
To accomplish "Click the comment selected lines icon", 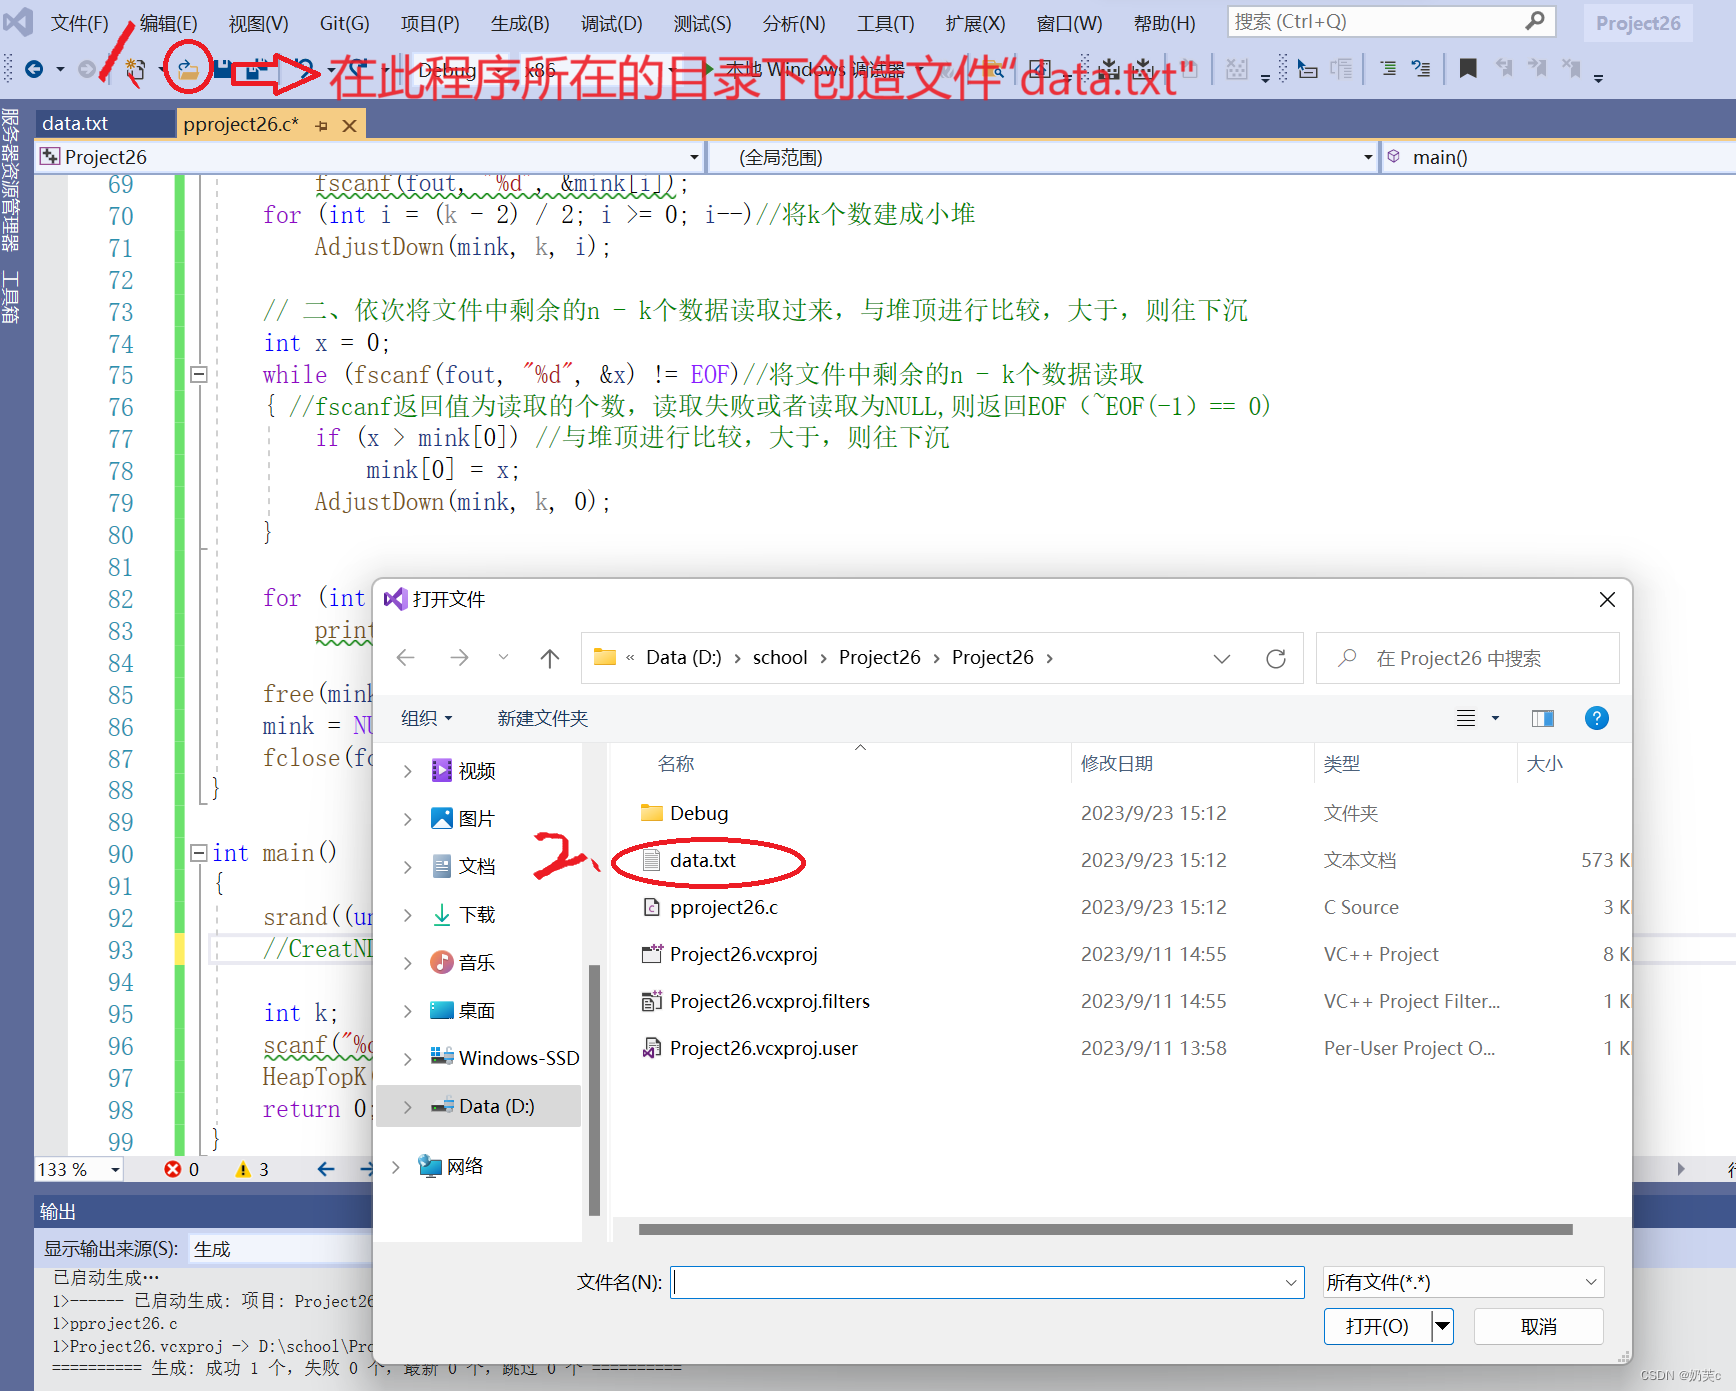I will click(1387, 69).
